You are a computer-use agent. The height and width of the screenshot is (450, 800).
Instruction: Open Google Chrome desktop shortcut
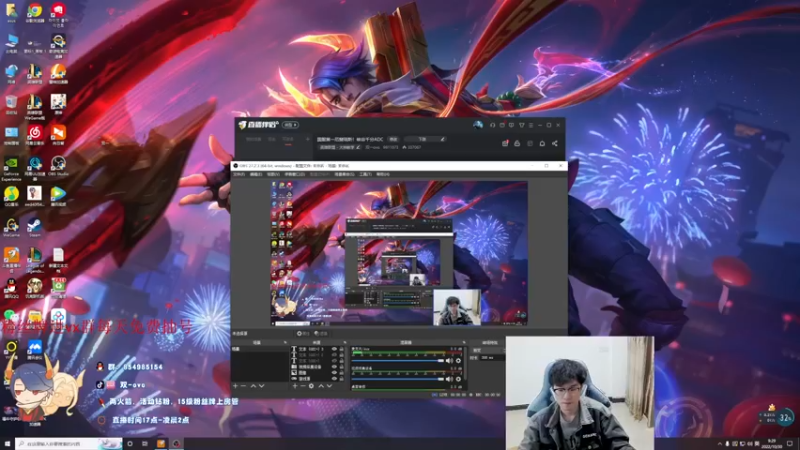click(x=35, y=14)
